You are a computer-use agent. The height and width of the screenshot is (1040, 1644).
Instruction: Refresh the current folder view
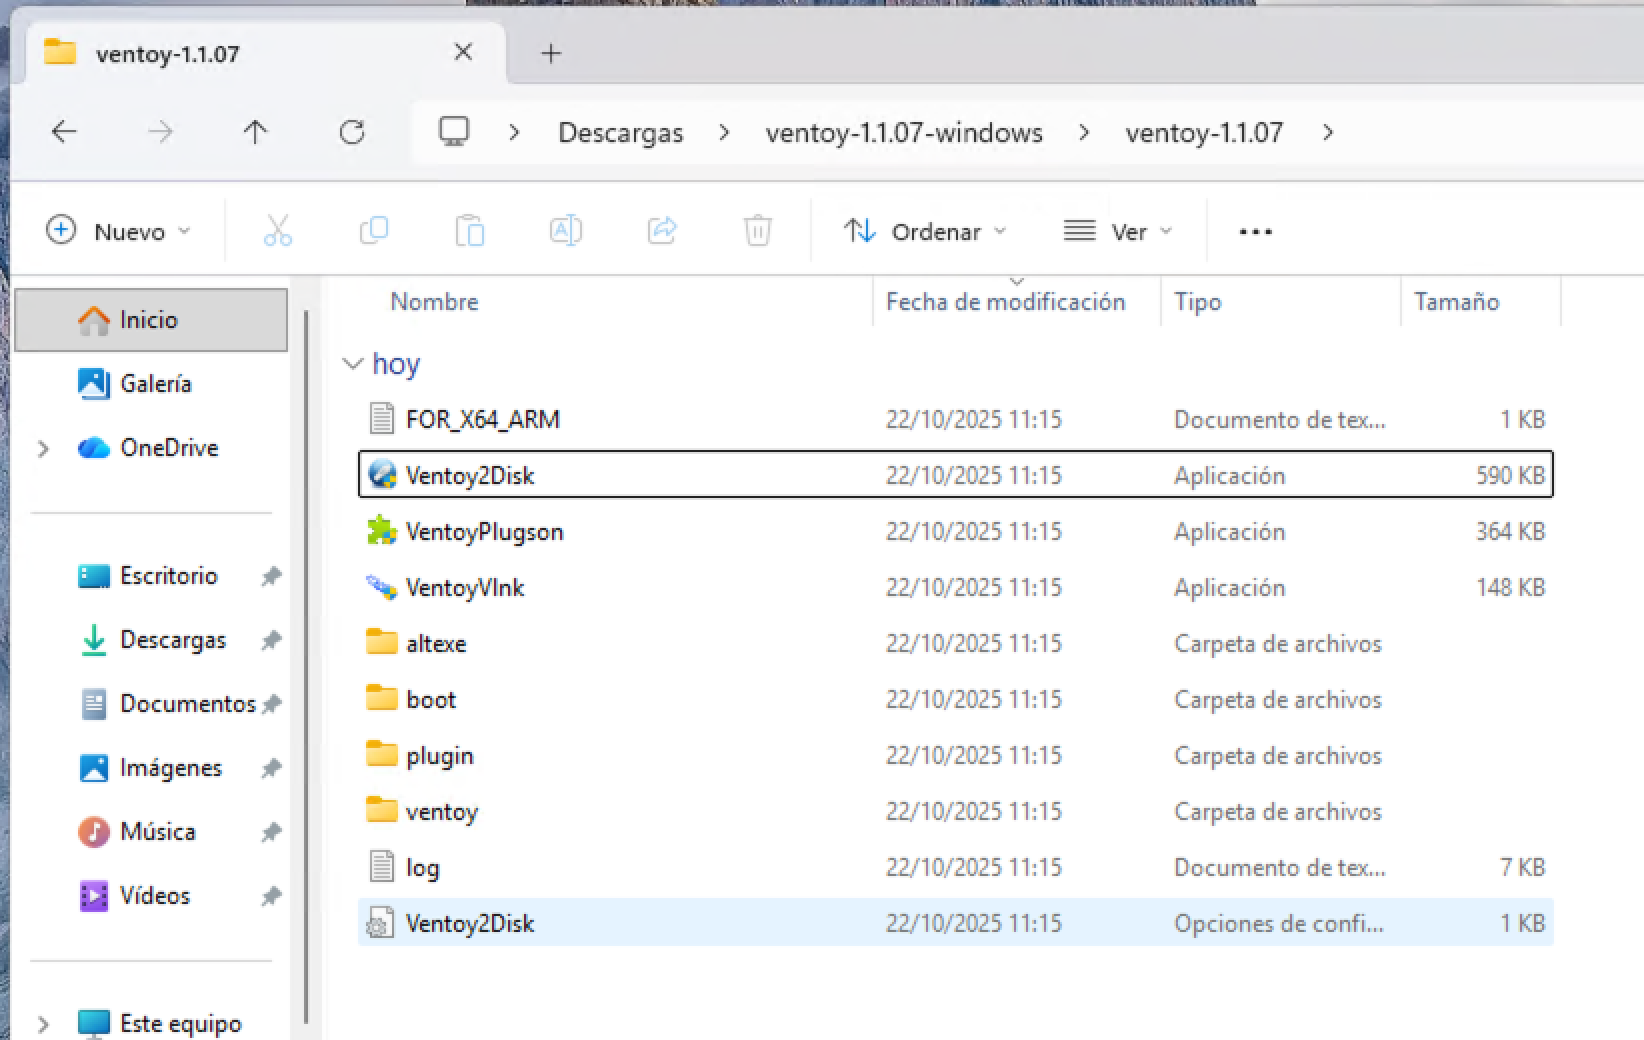[x=352, y=132]
